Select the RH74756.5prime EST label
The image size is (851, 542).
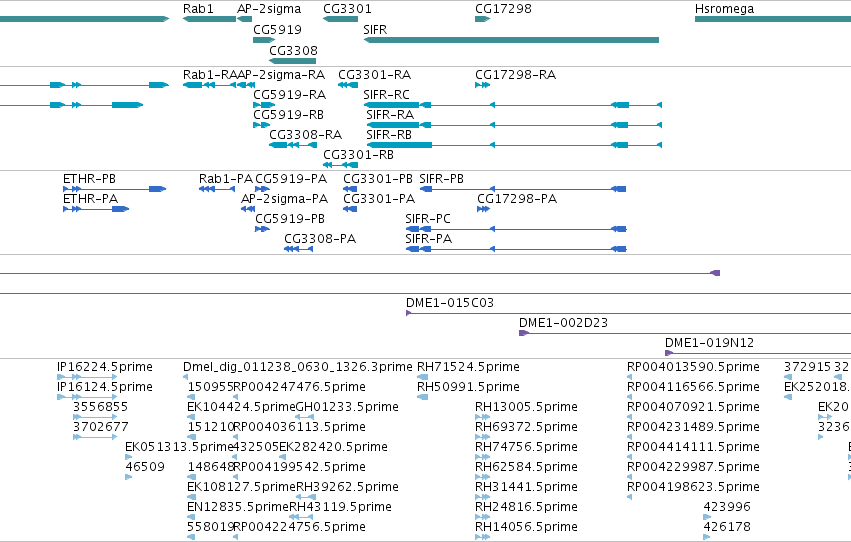(526, 447)
